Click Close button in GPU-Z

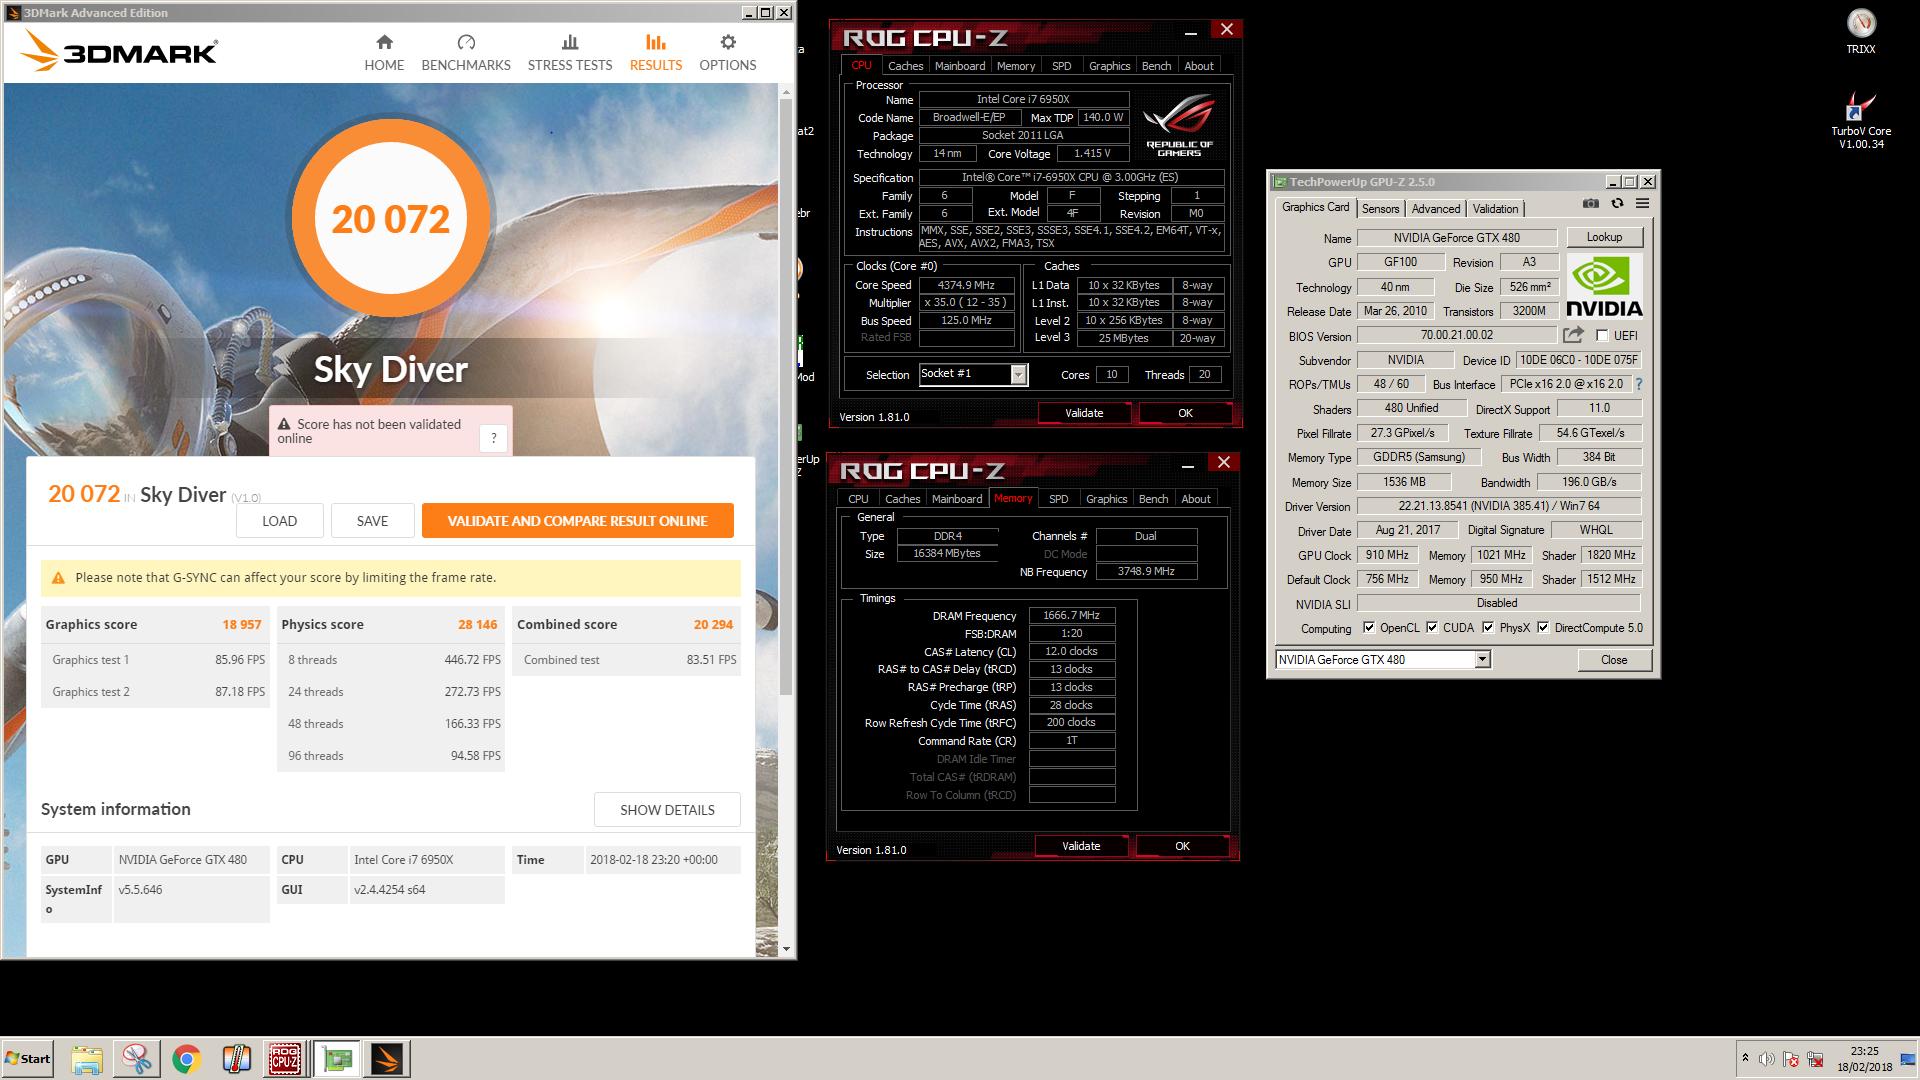click(1614, 660)
